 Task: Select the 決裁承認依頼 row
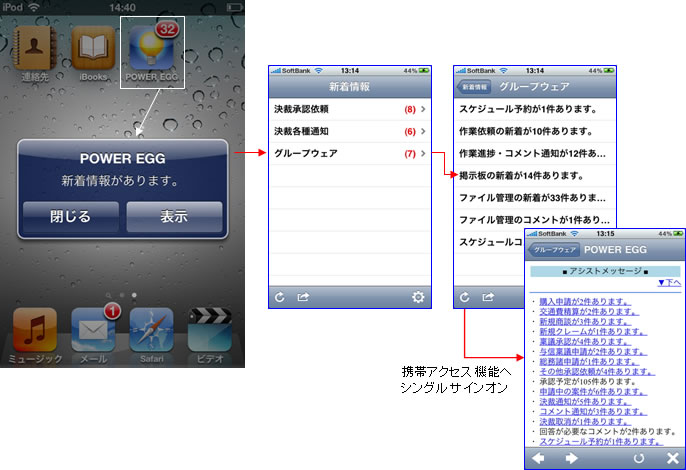(350, 109)
